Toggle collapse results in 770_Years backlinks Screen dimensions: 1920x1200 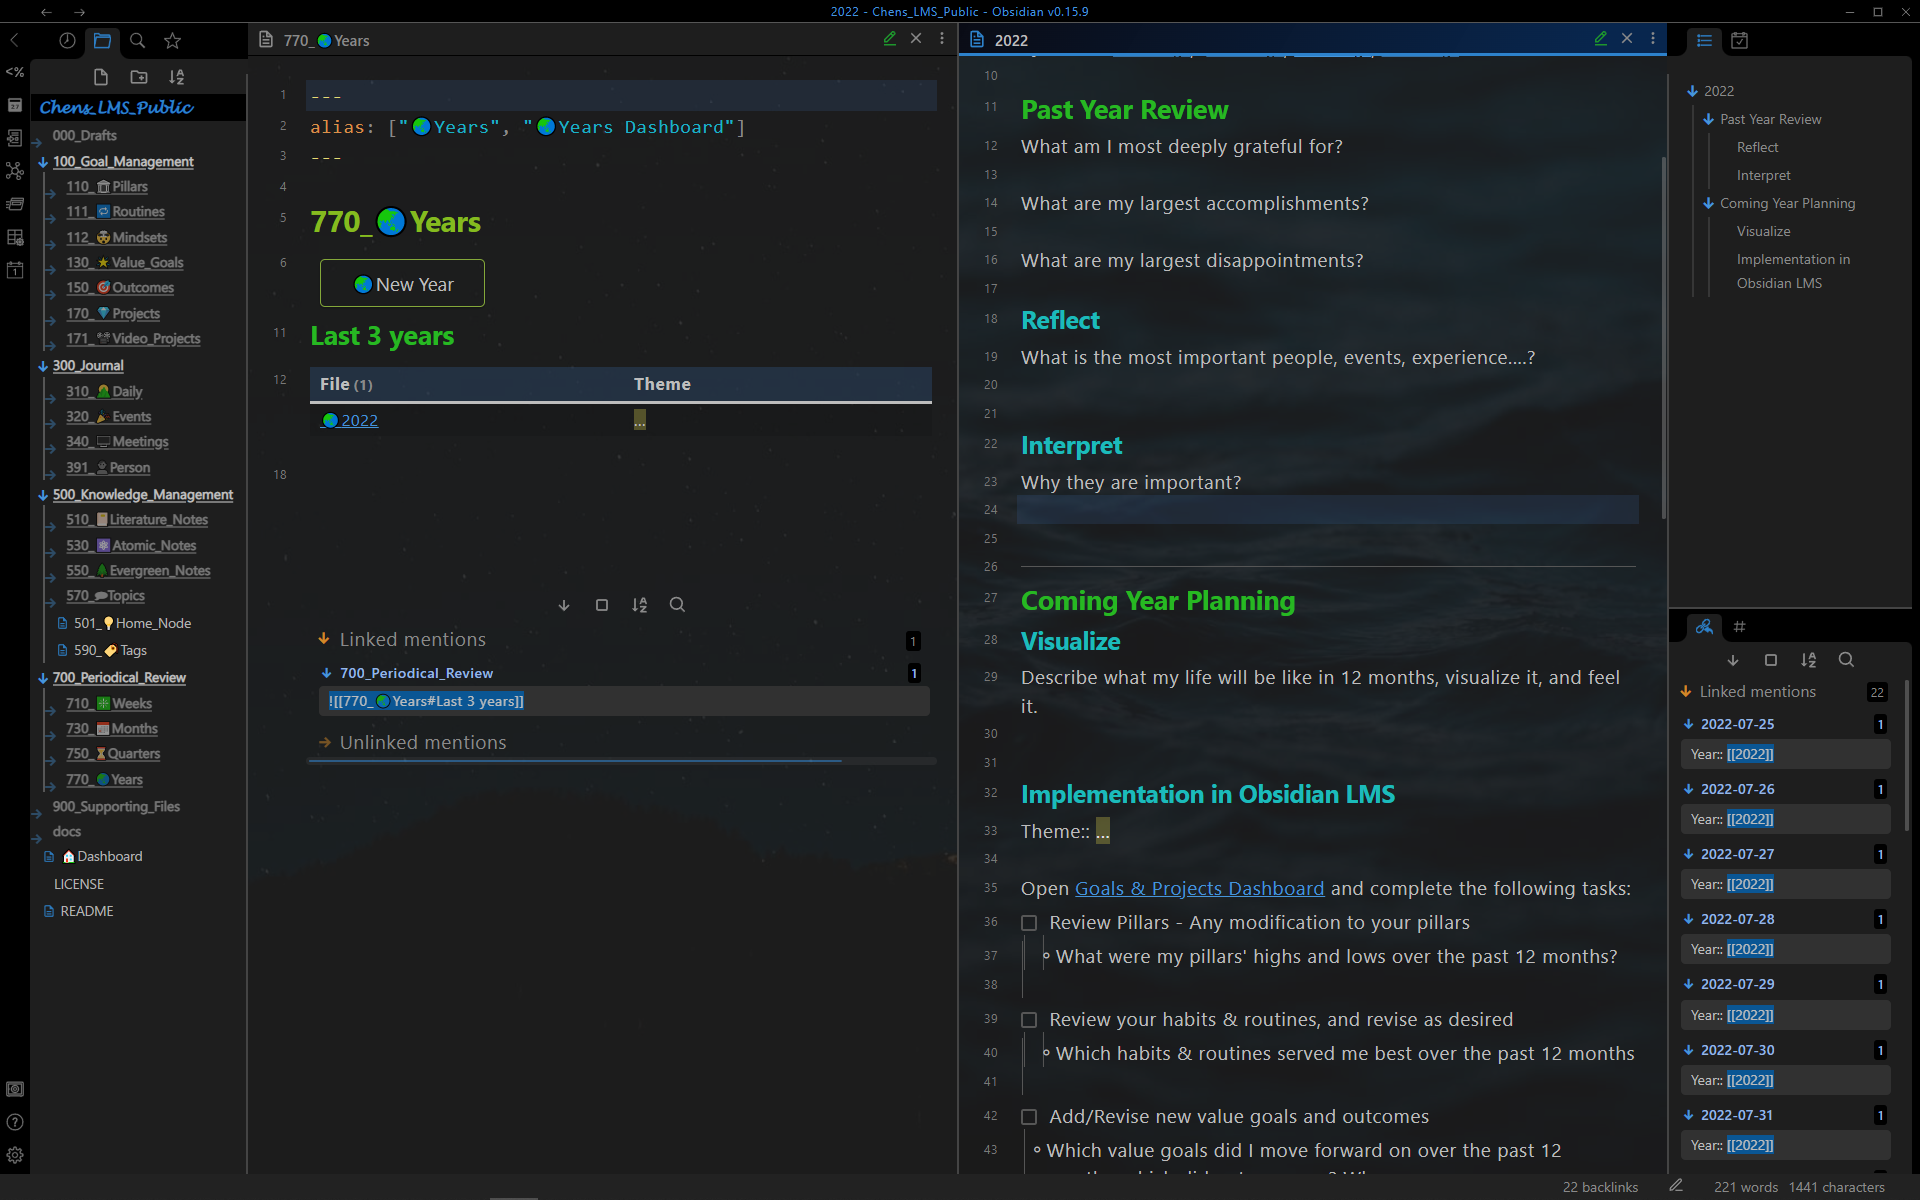(564, 605)
